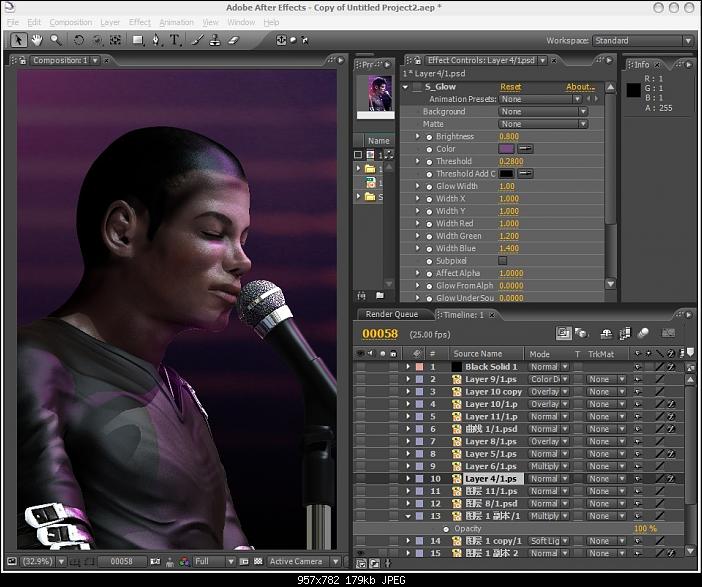Toggle lock switch for layer 6 row
Image resolution: width=702 pixels, height=587 pixels.
[x=394, y=429]
